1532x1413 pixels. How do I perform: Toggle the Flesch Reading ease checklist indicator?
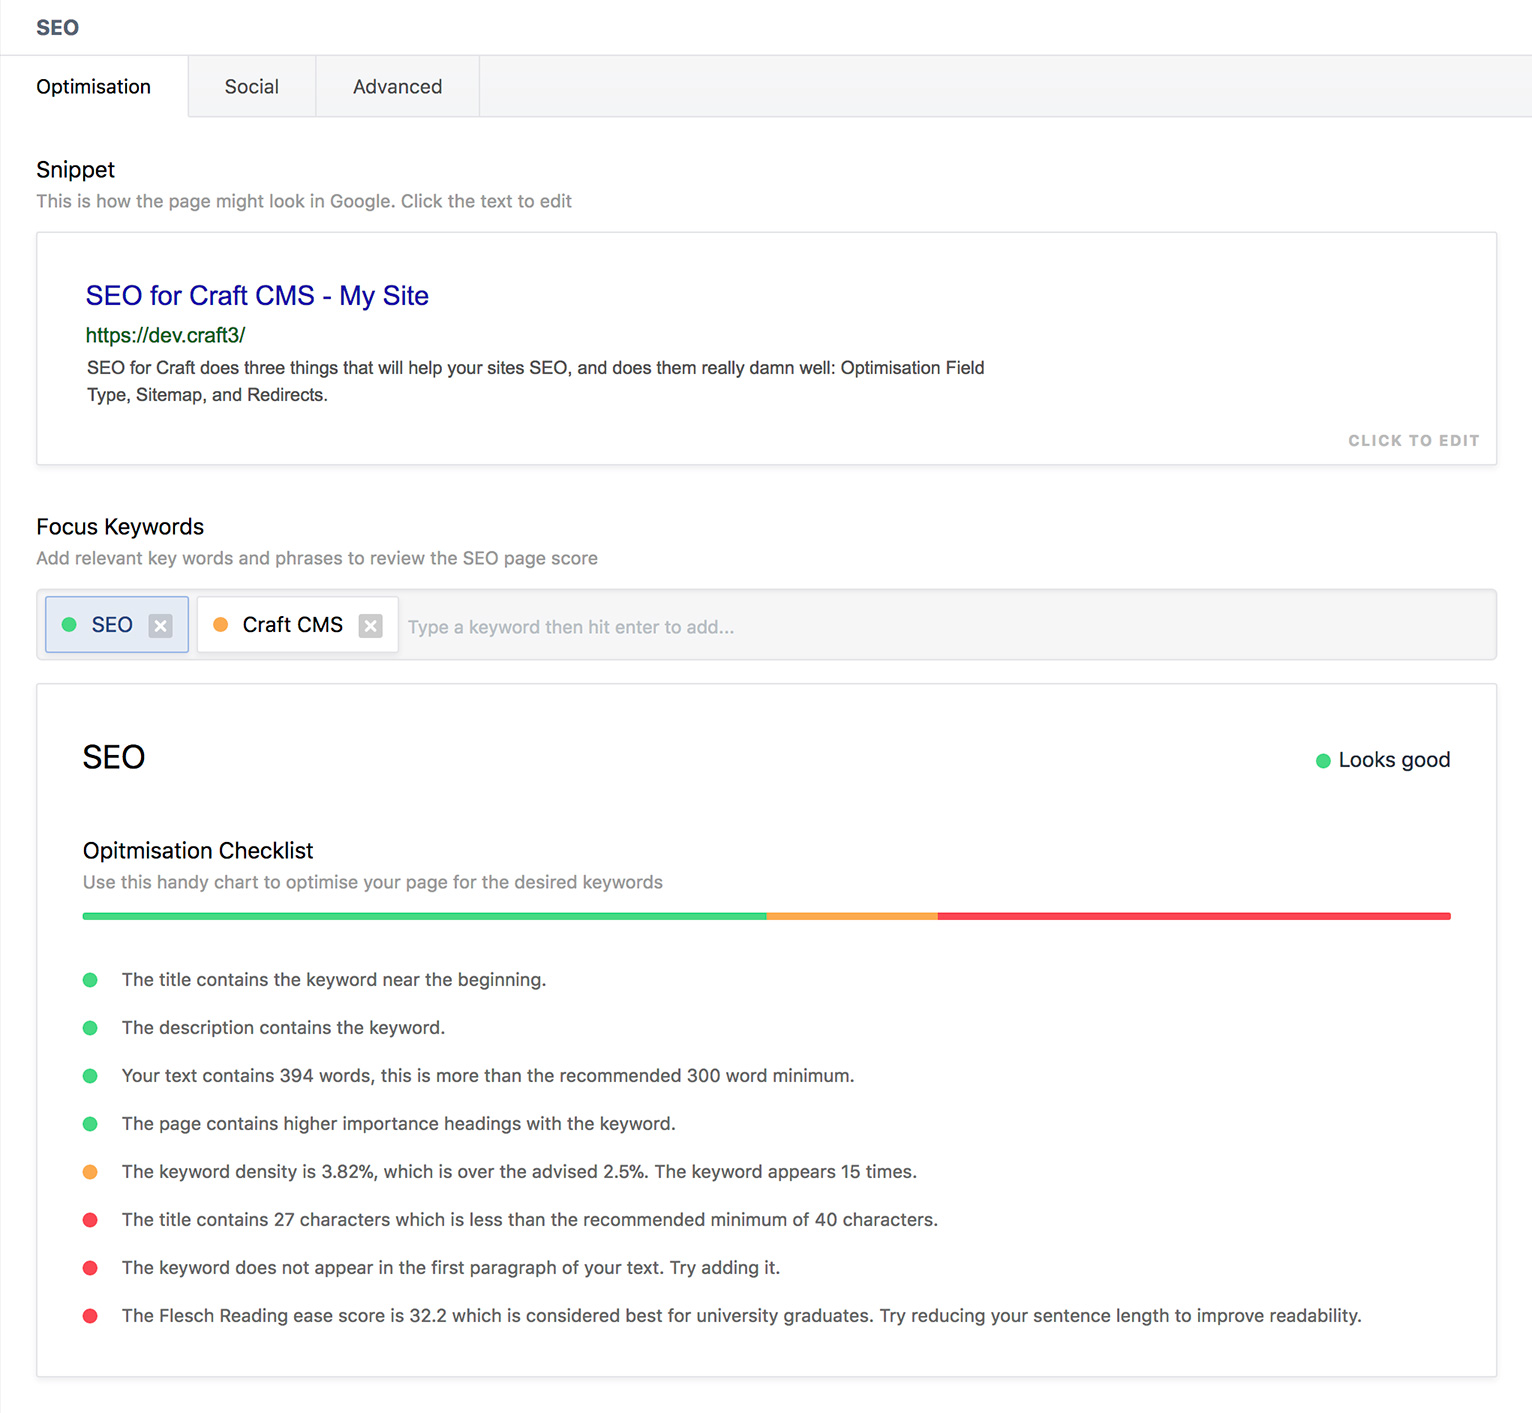coord(91,1315)
